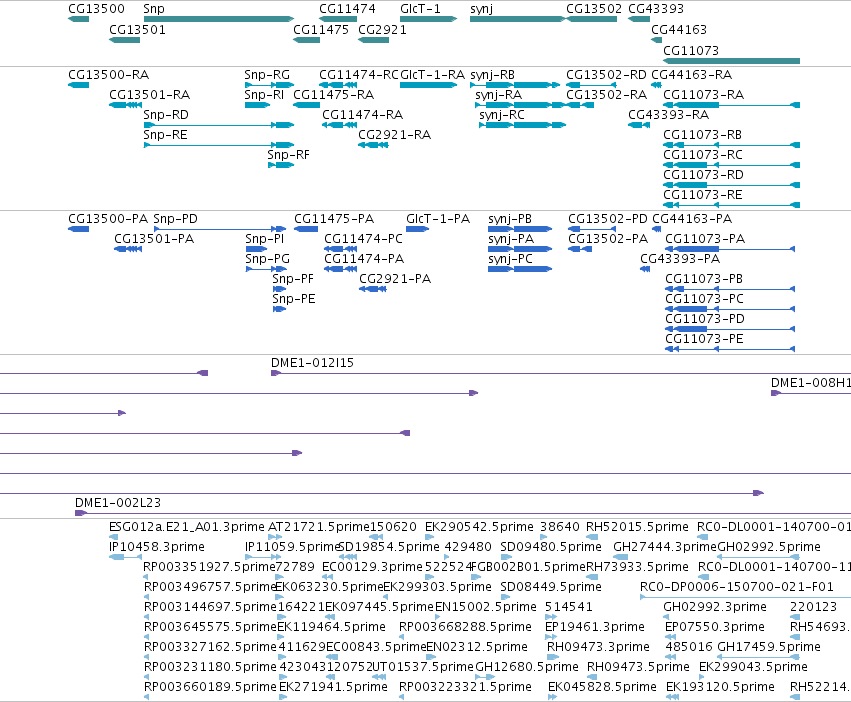
Task: Click transcript CG11475-RA
Action: [x=307, y=105]
